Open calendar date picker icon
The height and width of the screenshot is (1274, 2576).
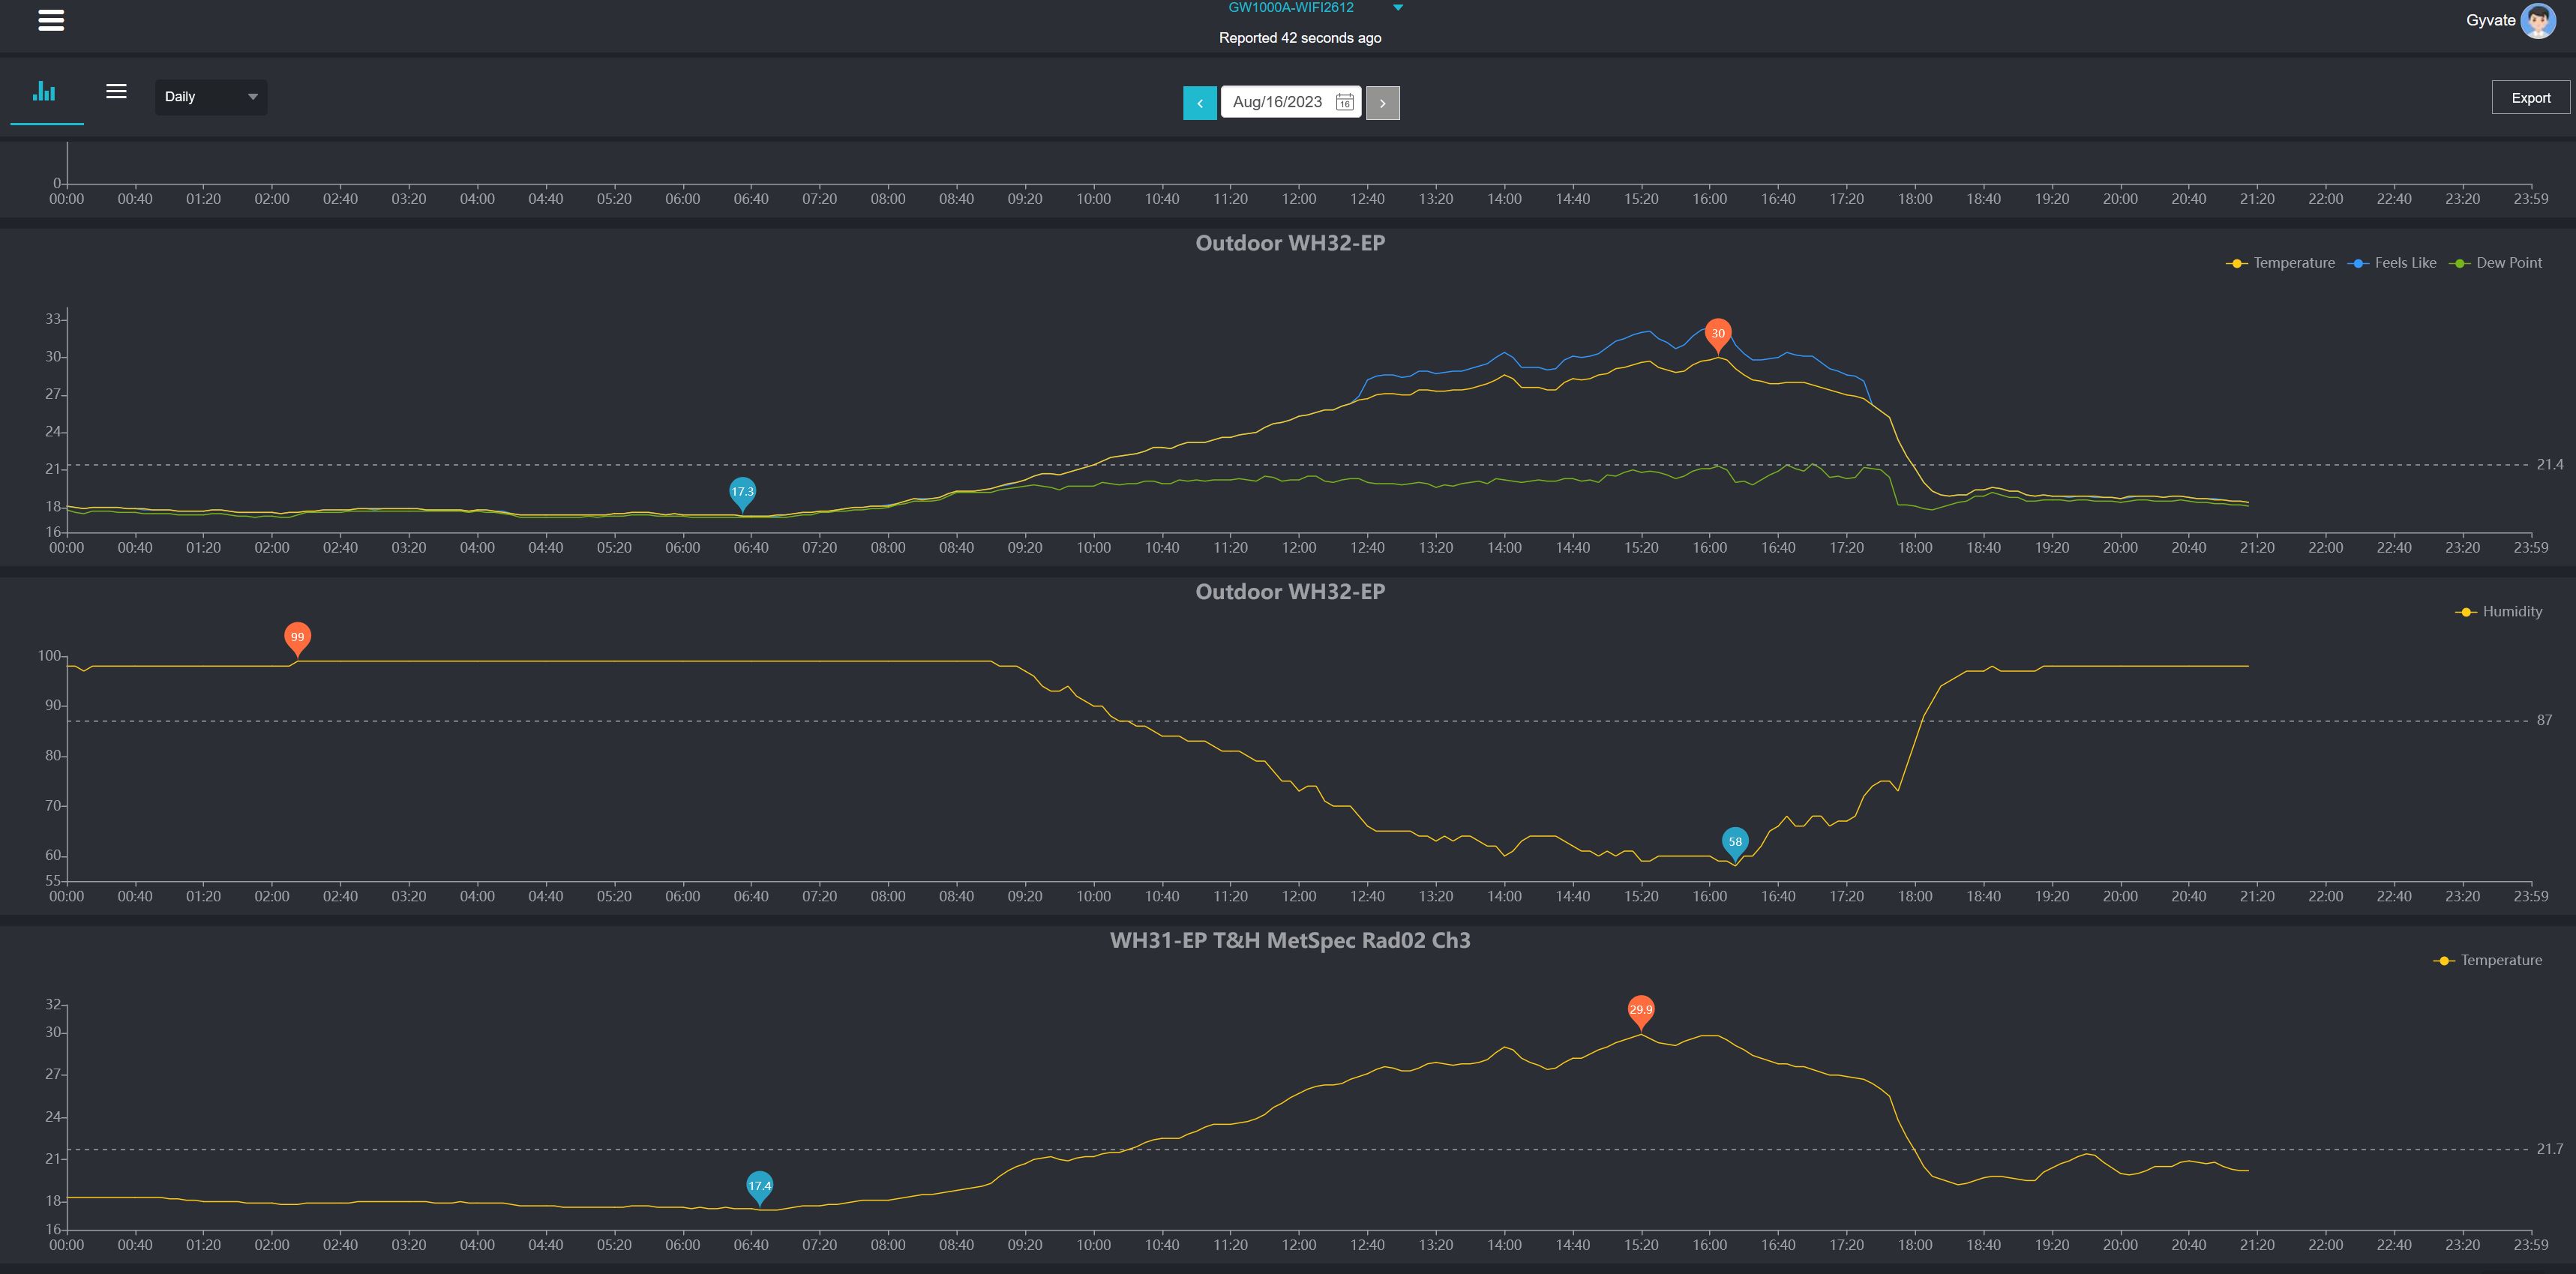point(1344,102)
